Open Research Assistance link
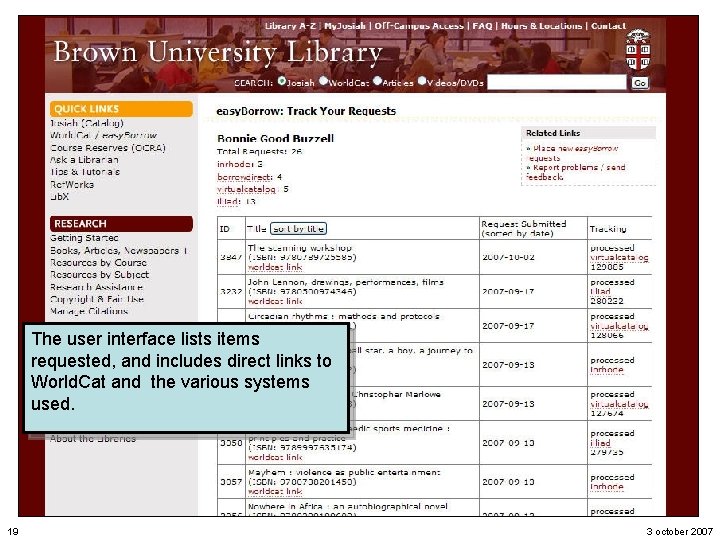 96,287
